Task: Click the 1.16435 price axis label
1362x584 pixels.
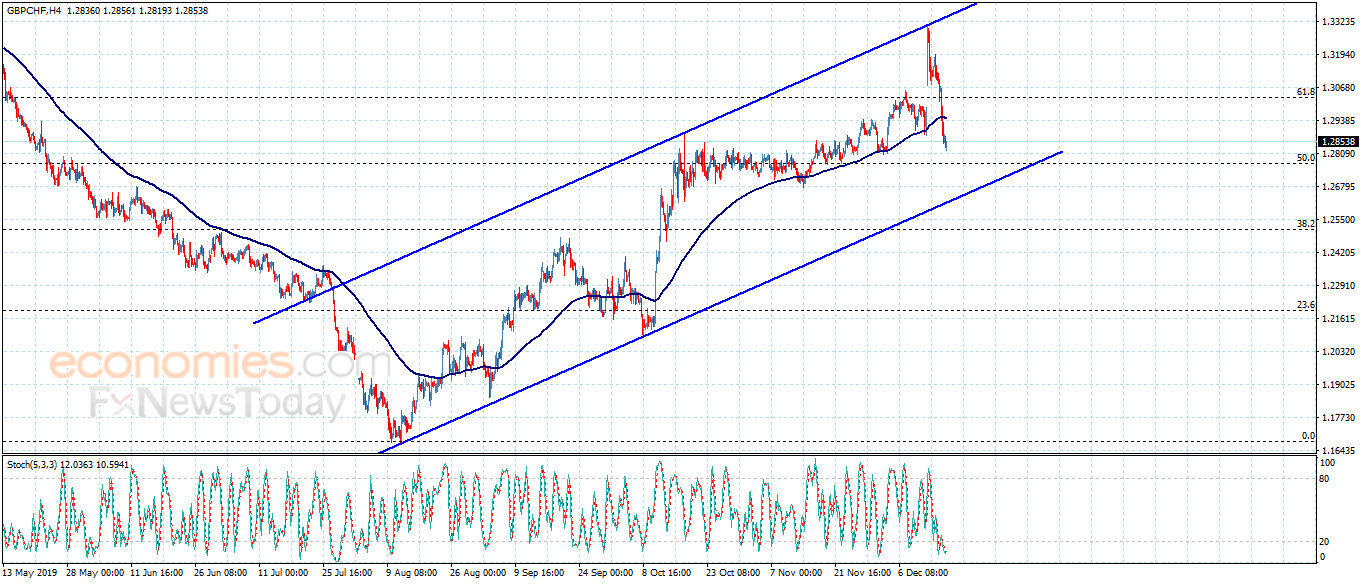Action: point(1337,450)
